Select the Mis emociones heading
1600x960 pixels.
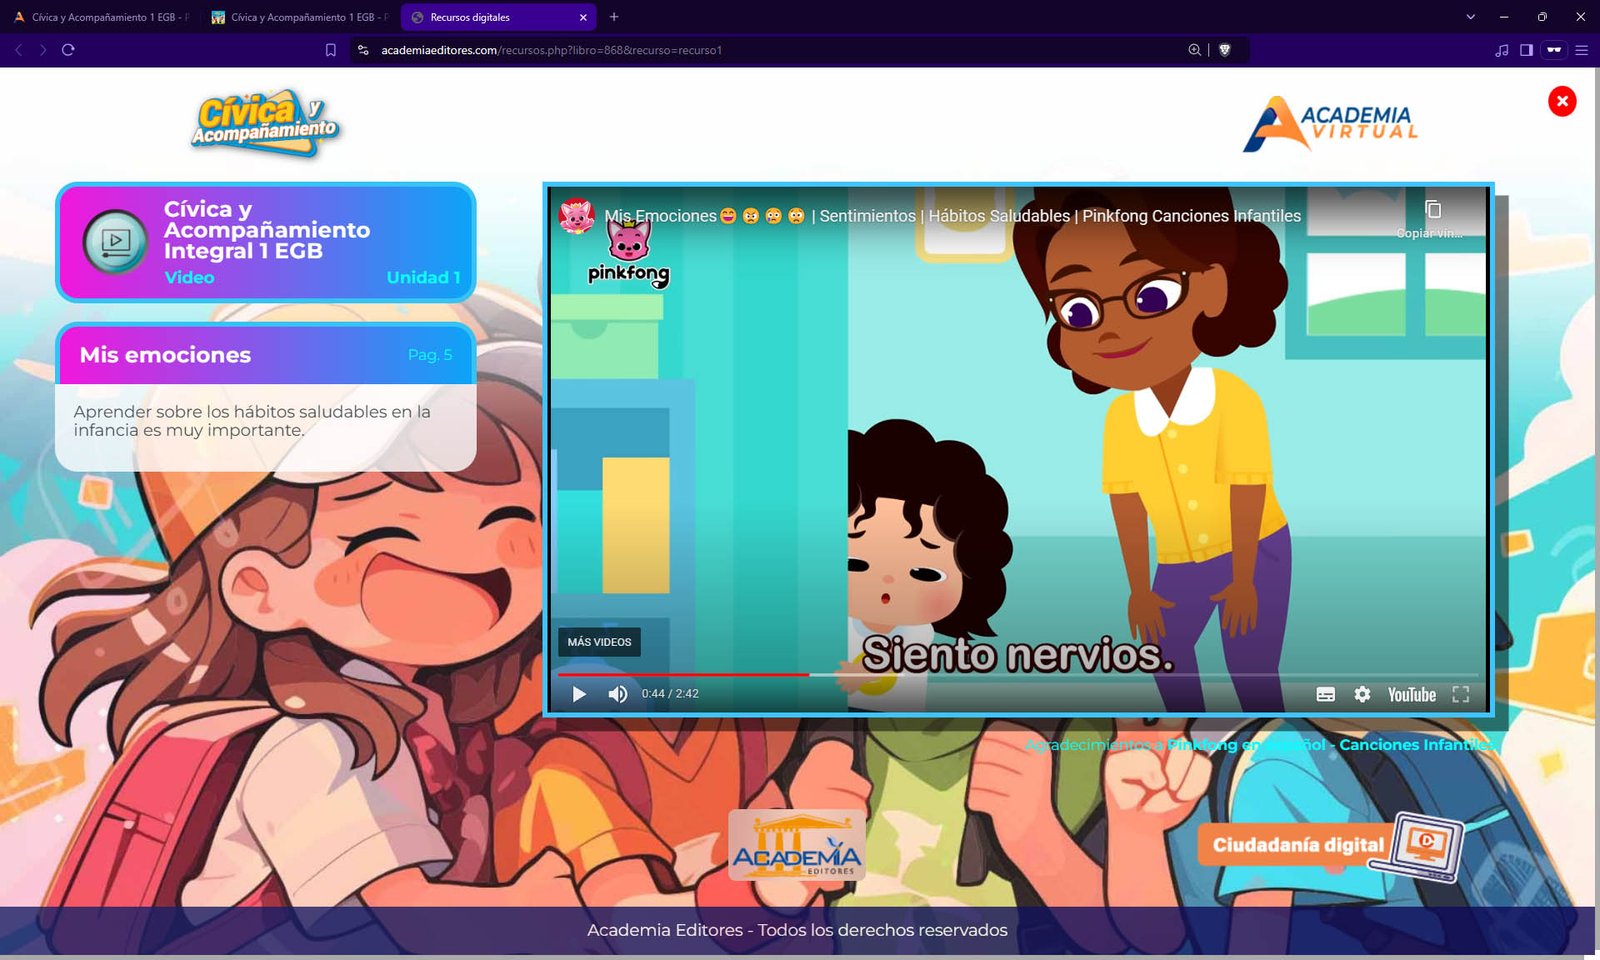(x=166, y=355)
